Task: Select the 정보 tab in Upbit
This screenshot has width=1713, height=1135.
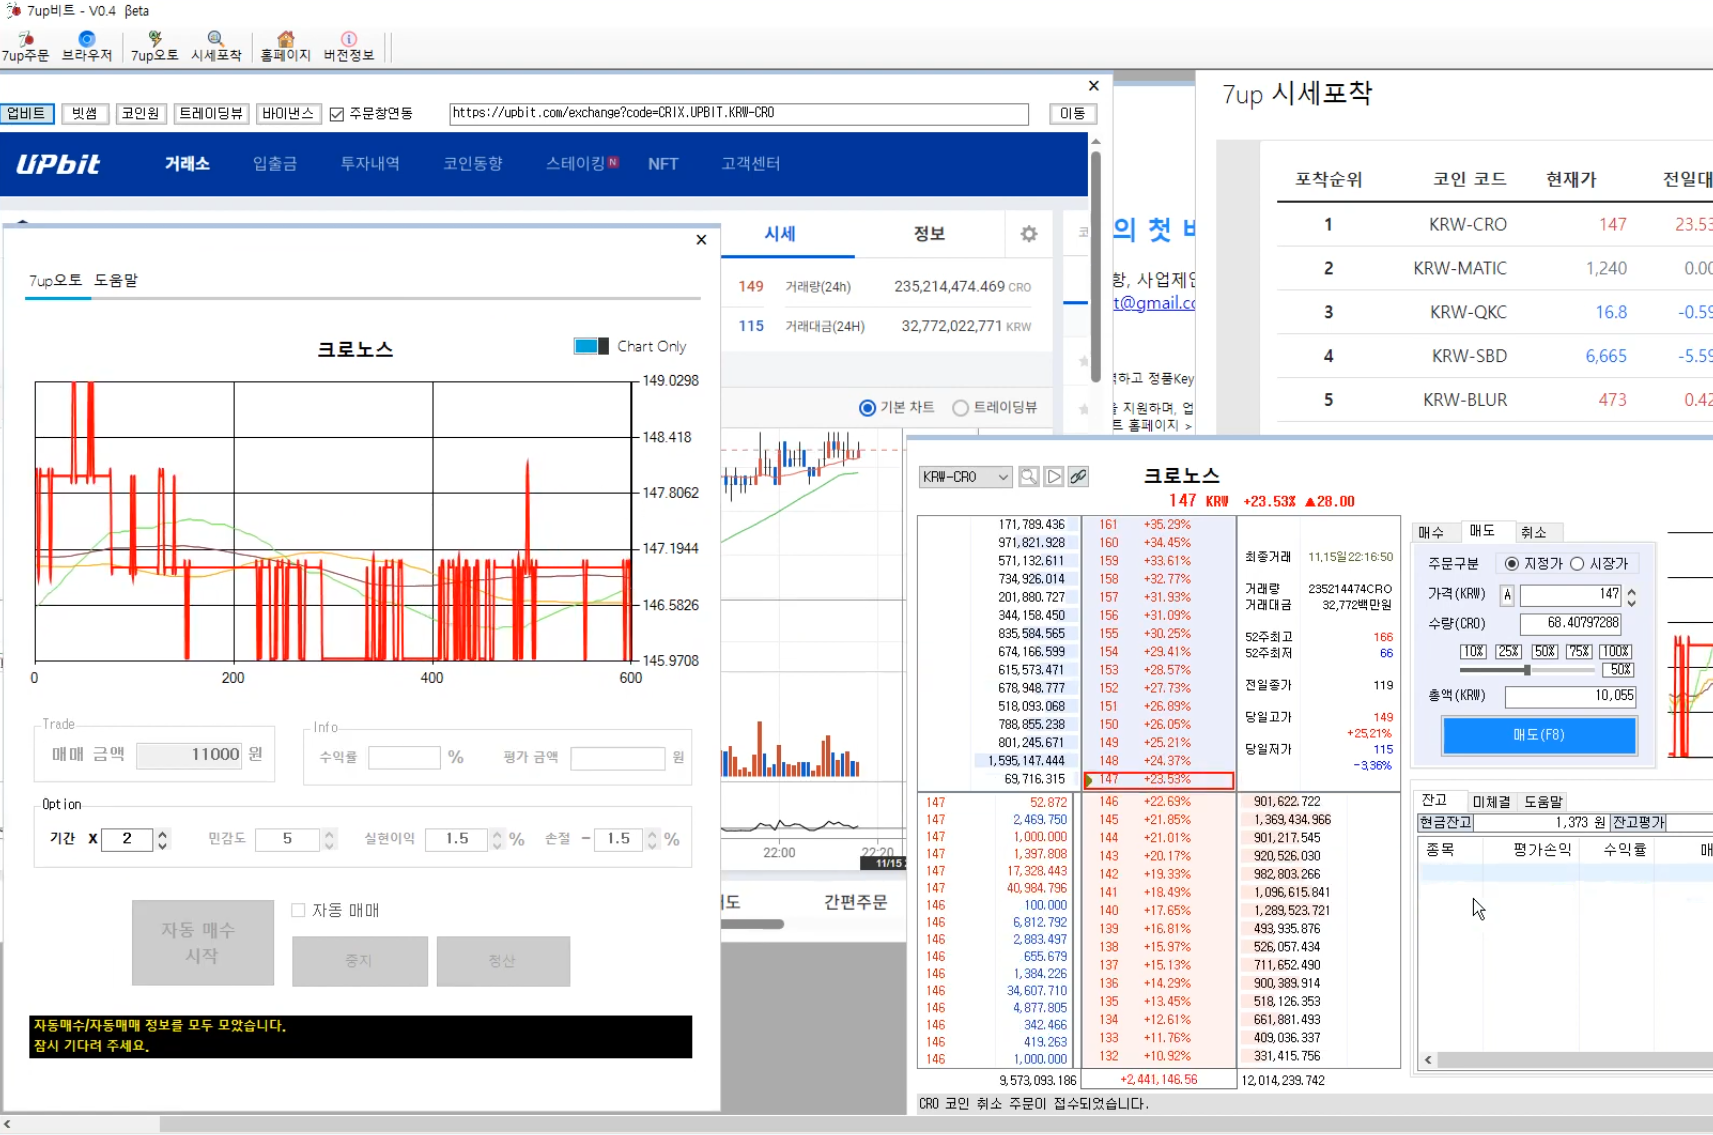Action: tap(930, 234)
